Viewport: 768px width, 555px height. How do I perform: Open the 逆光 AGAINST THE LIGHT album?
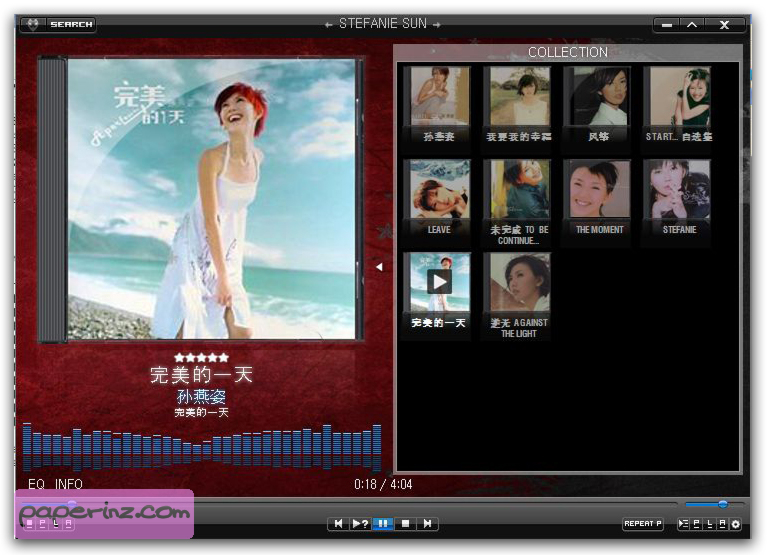coord(519,295)
